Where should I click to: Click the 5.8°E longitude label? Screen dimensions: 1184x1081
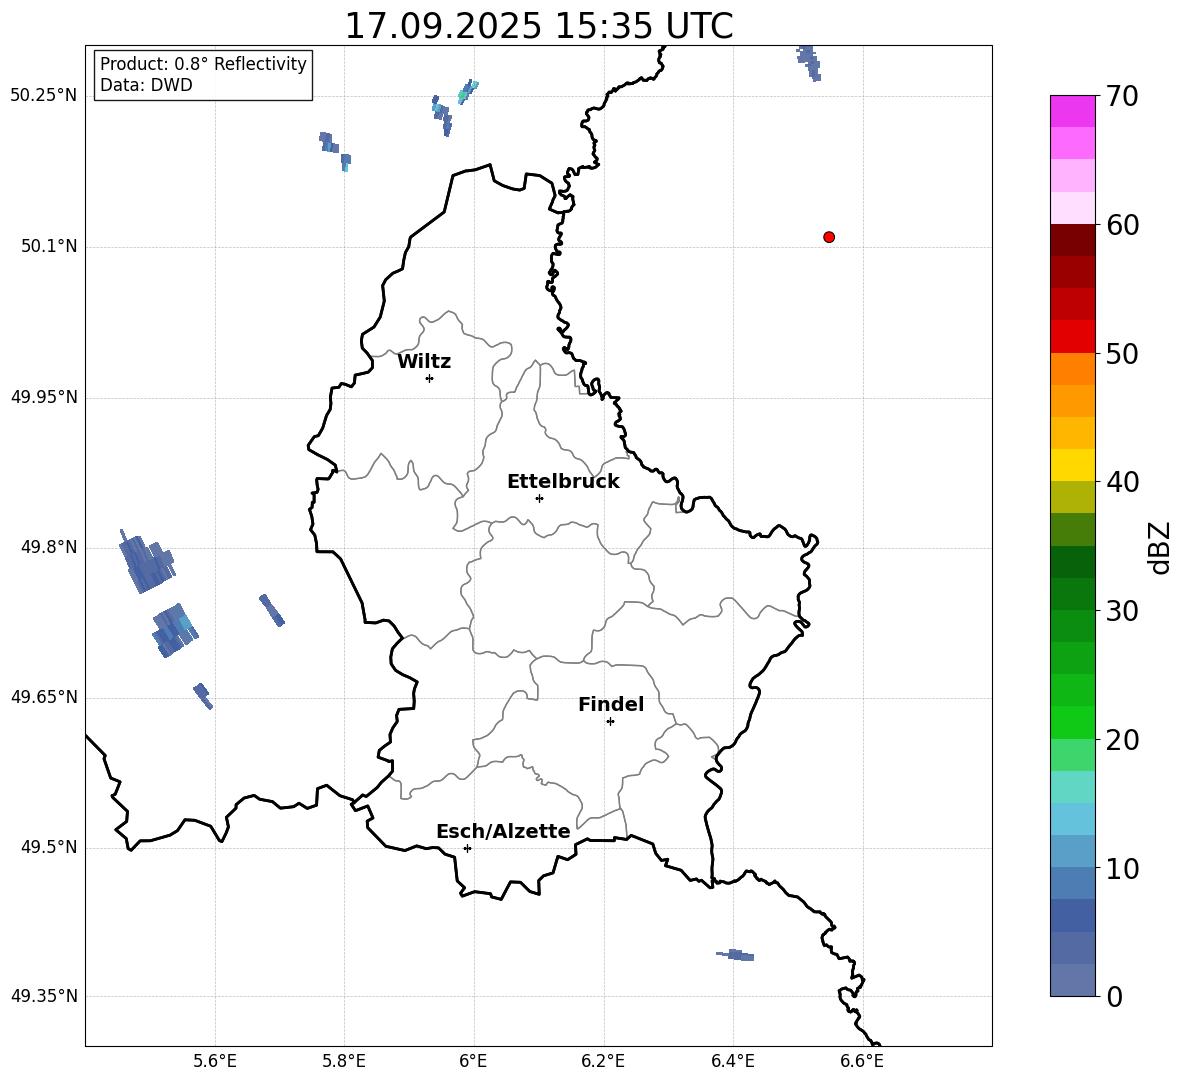344,1061
